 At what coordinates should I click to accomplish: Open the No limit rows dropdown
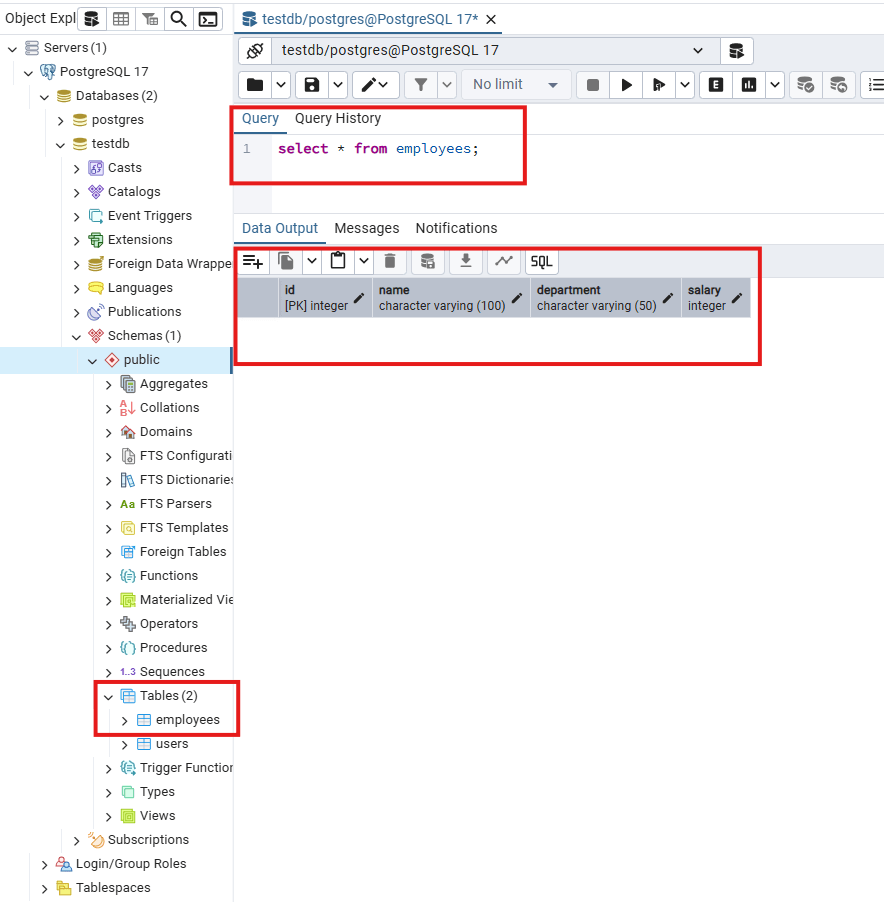(x=516, y=85)
